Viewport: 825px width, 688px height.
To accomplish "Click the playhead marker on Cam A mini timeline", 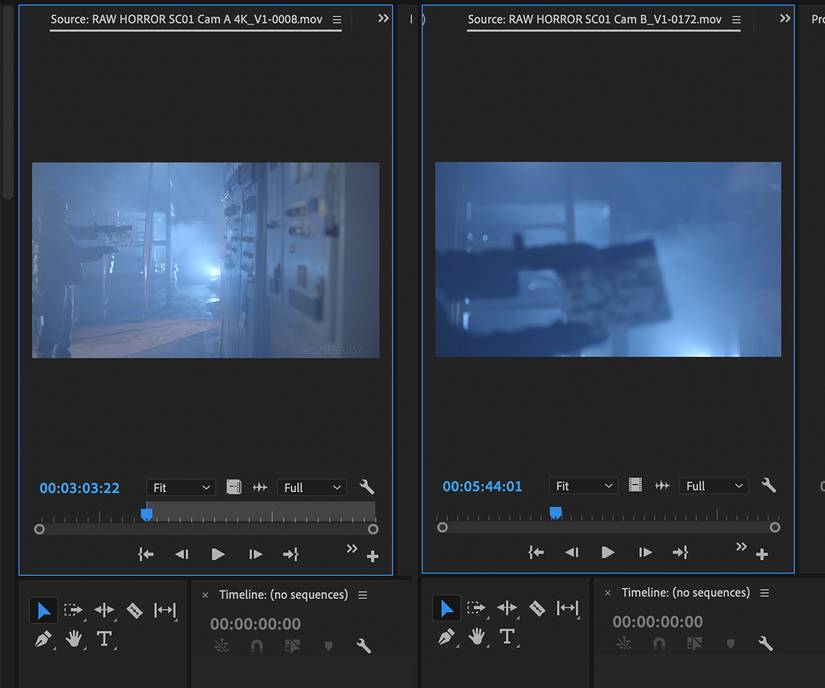I will coord(147,512).
